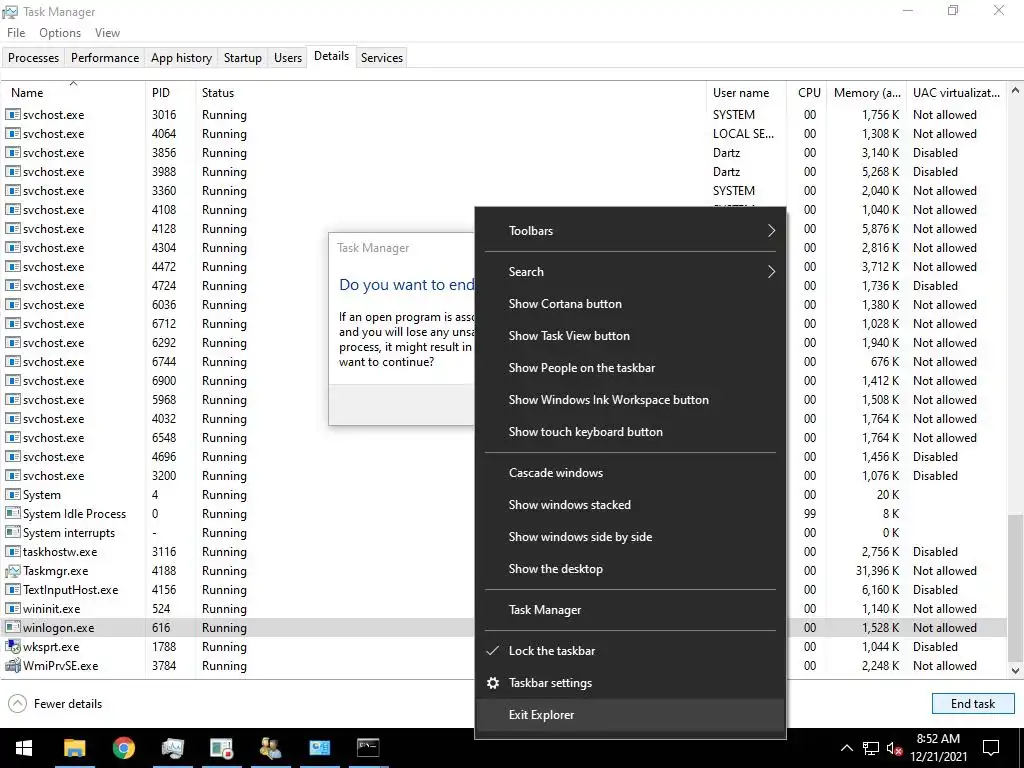Open Task Manager from the context menu

[631, 610]
